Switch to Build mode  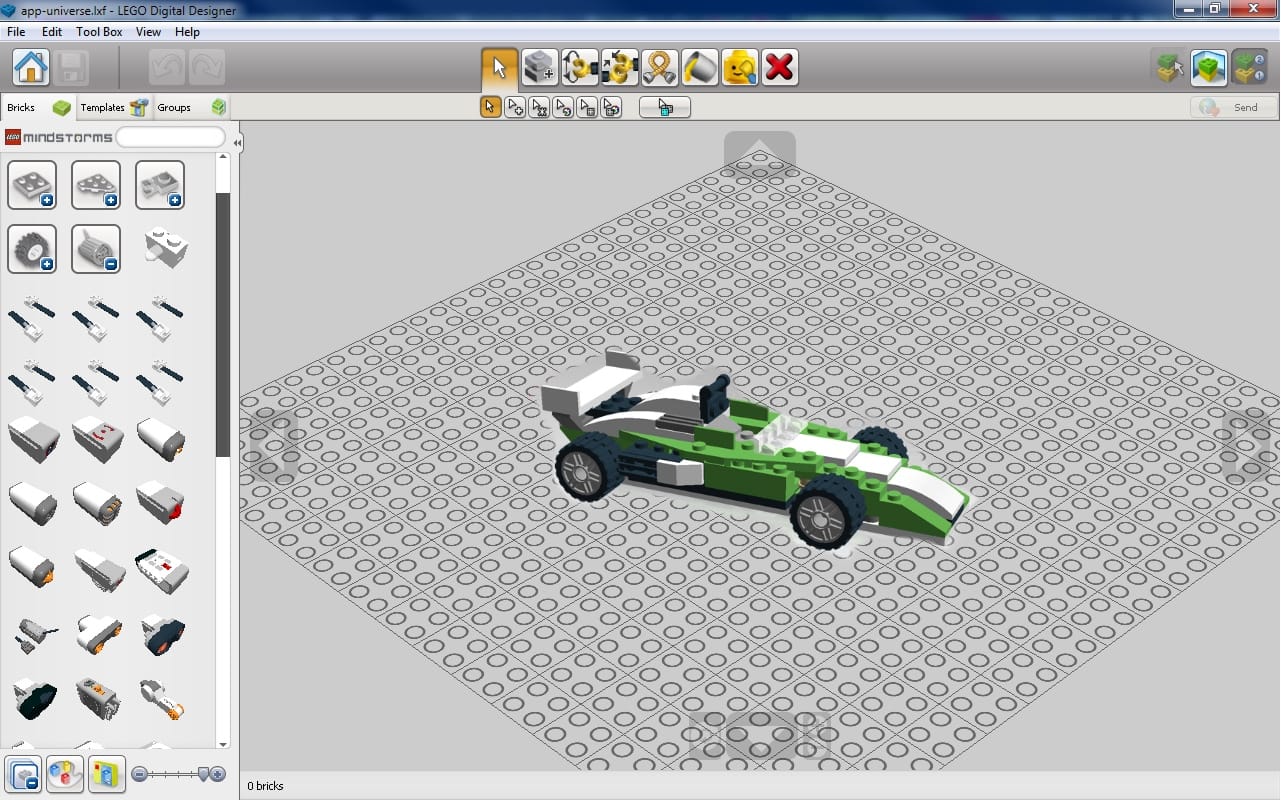tap(1168, 67)
